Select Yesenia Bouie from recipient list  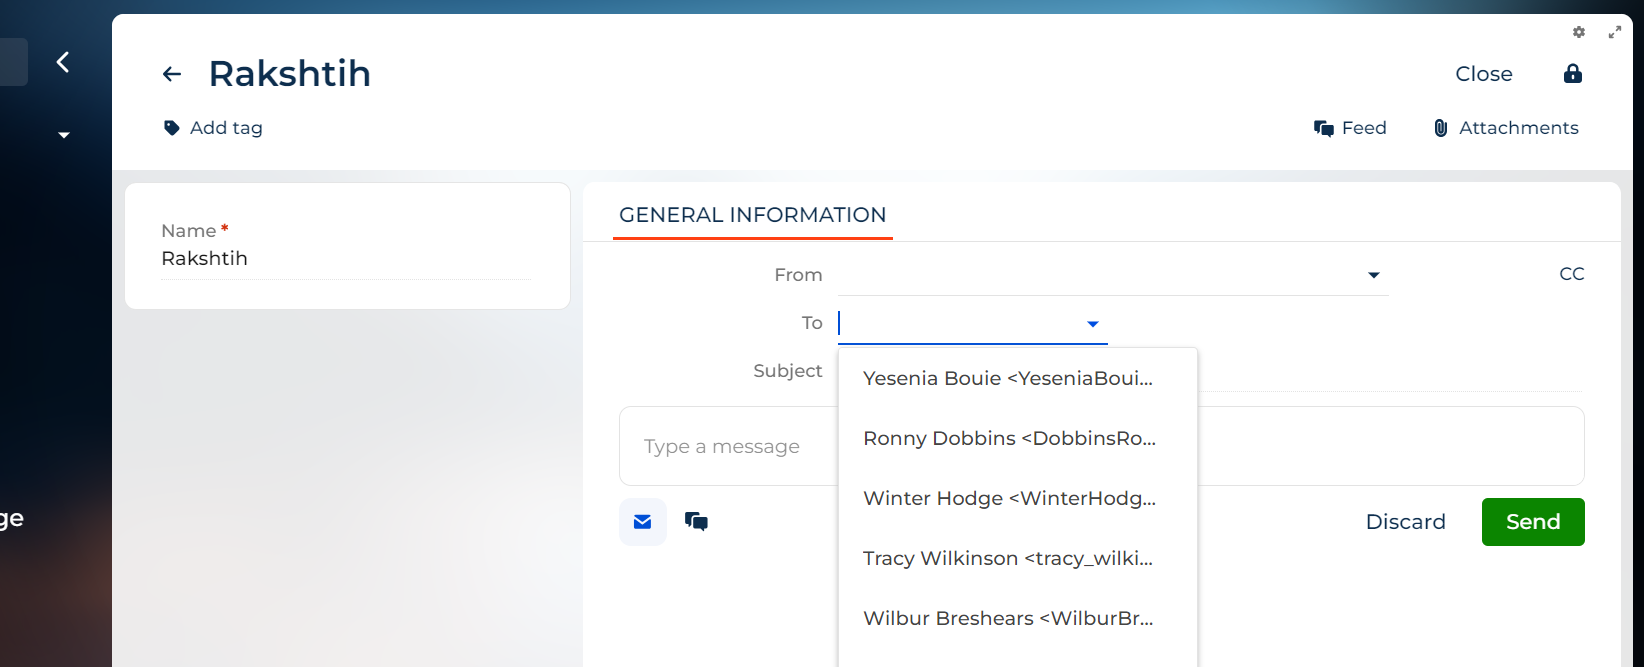click(1018, 378)
